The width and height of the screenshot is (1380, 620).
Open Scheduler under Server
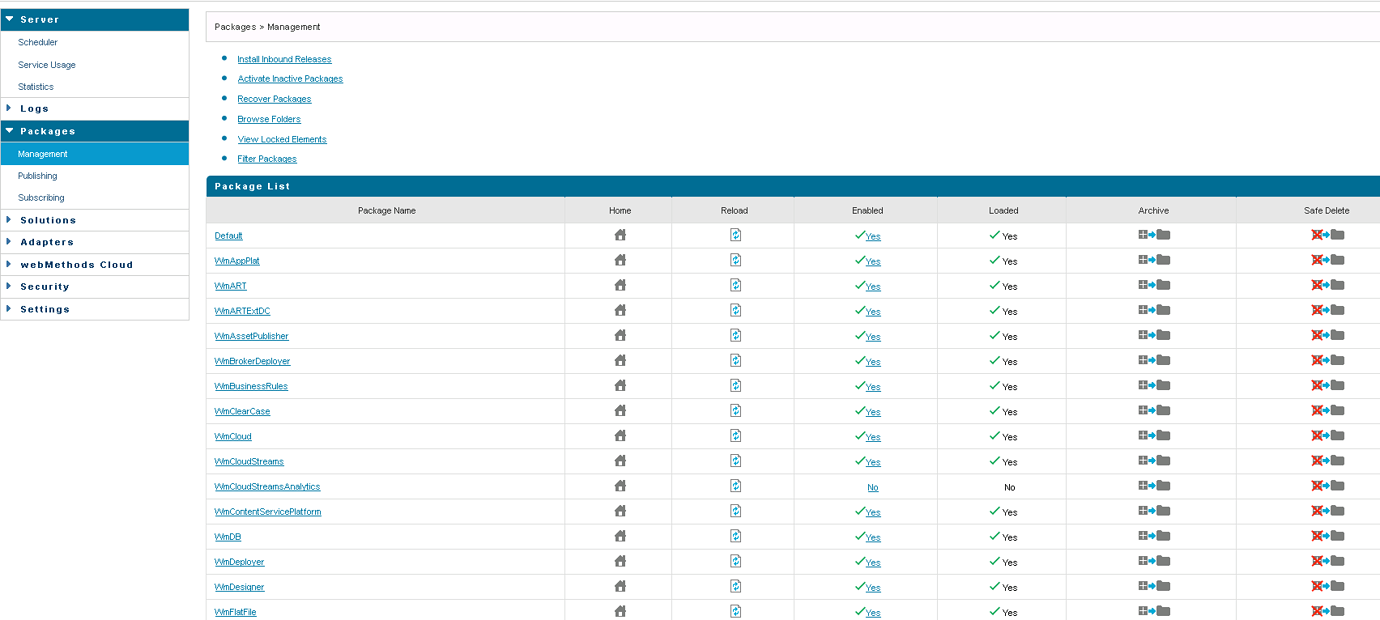point(38,43)
